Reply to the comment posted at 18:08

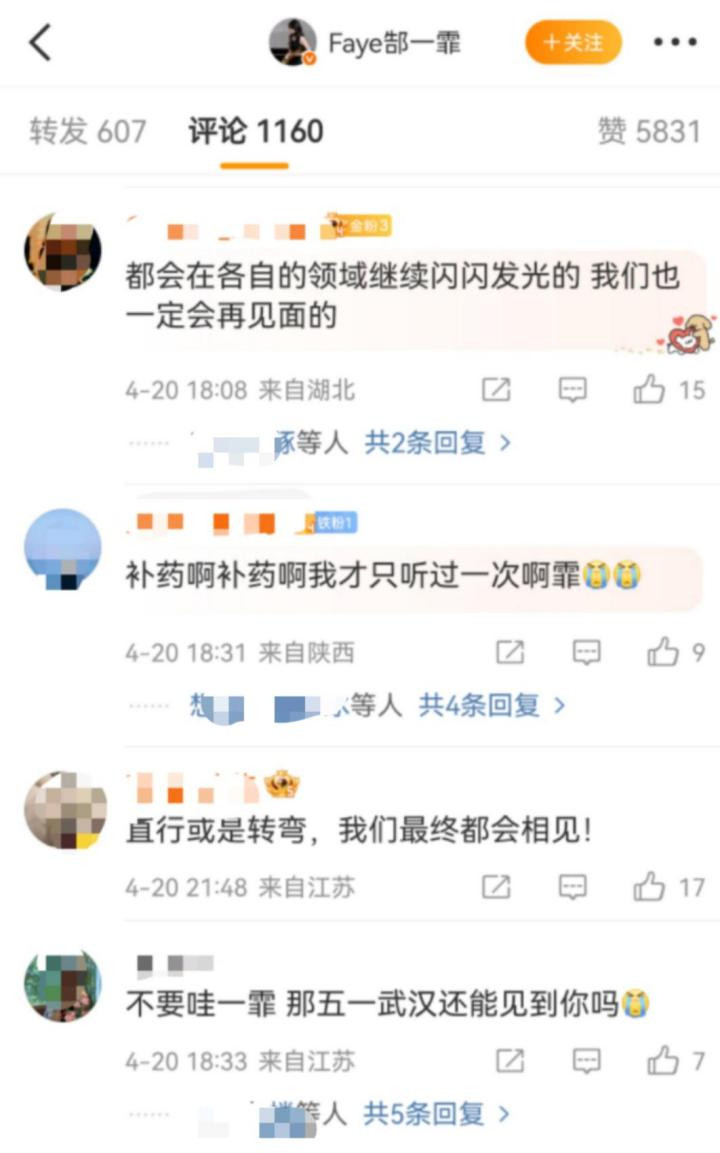coord(572,390)
